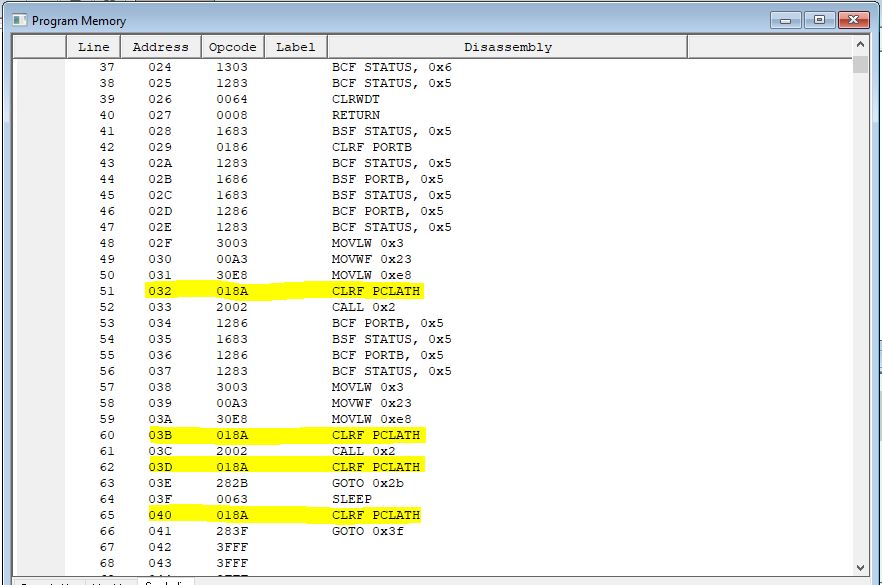Select CALL 0x2 at address 033

pyautogui.click(x=363, y=307)
